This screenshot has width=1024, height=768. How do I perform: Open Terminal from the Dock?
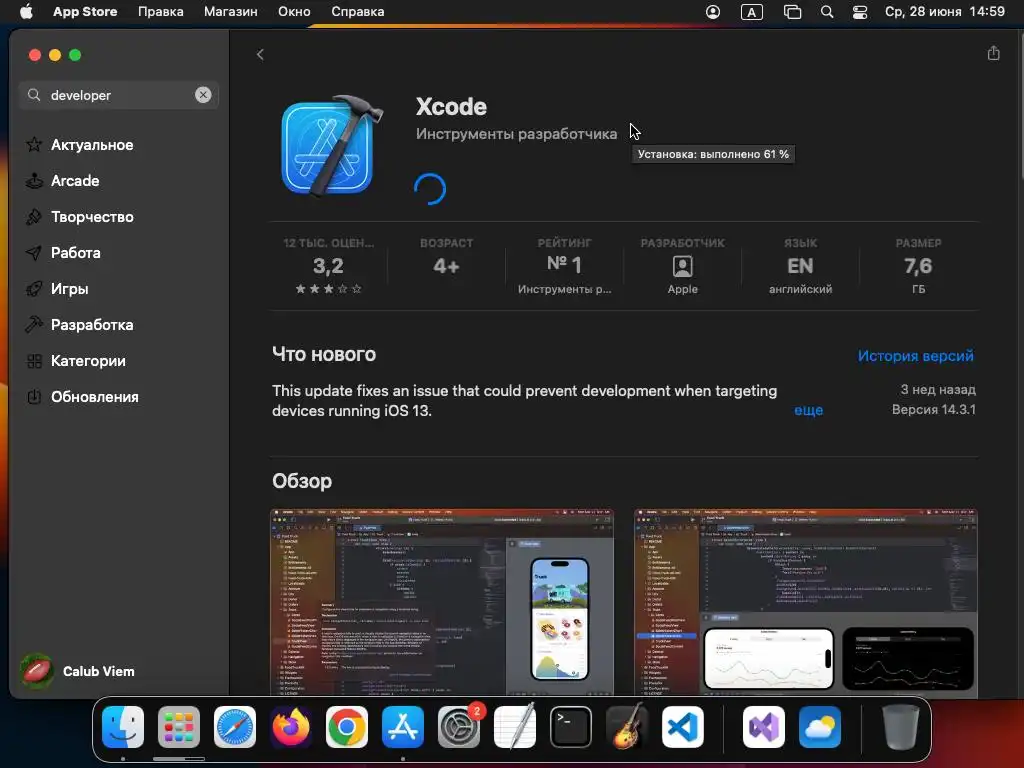(571, 727)
